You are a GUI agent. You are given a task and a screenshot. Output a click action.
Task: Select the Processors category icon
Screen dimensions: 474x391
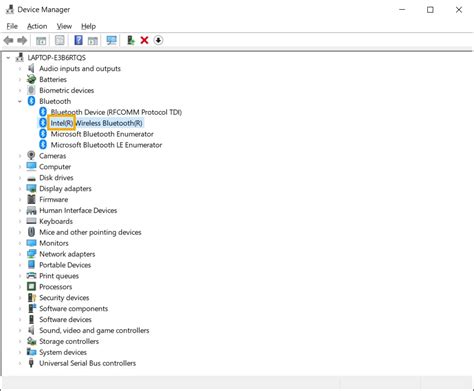pyautogui.click(x=31, y=287)
